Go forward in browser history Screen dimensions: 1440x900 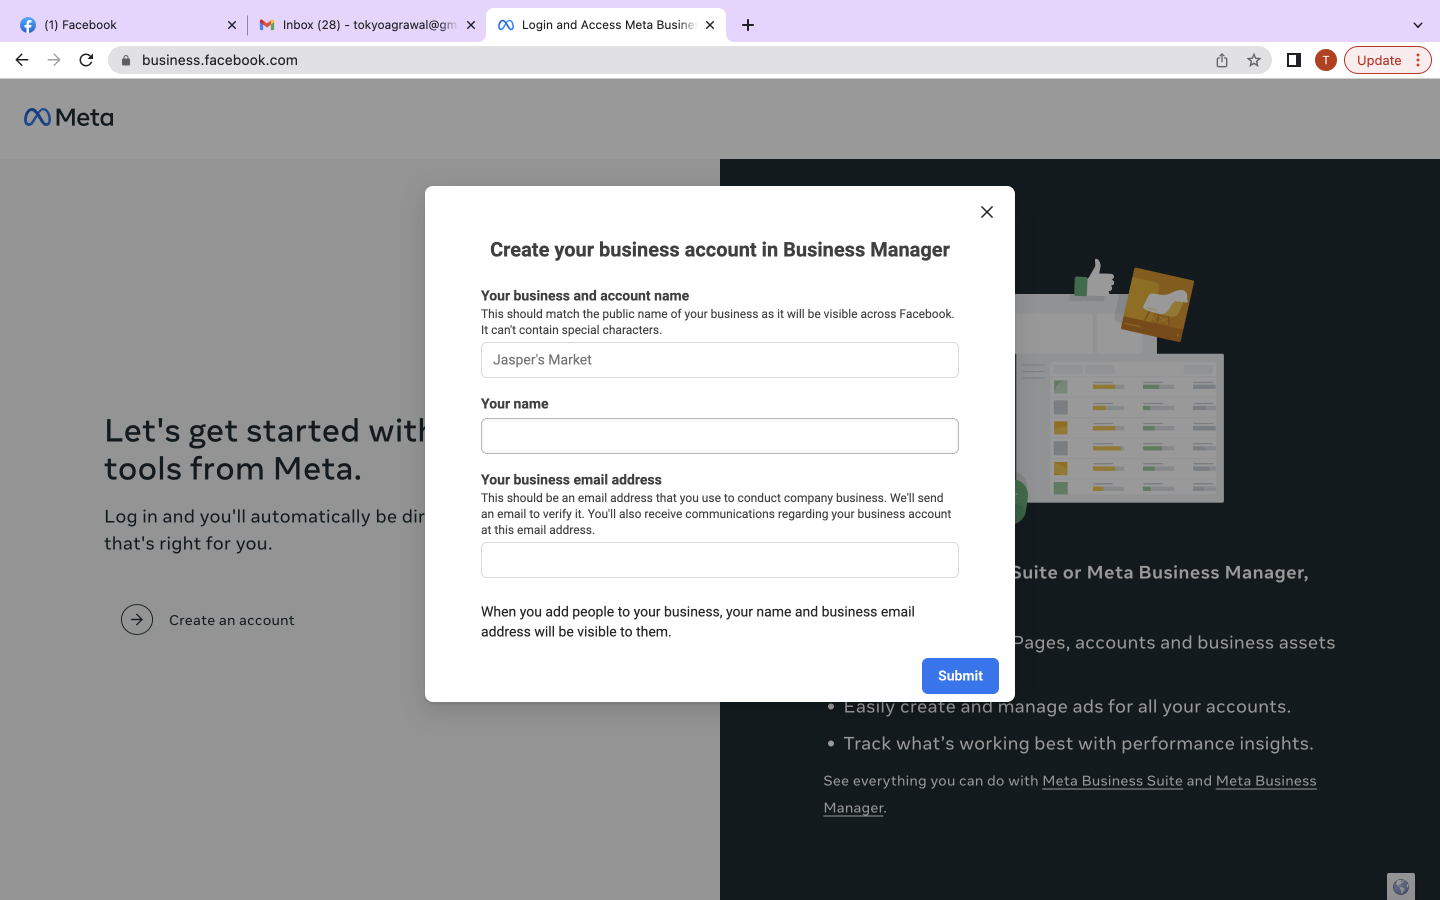pyautogui.click(x=54, y=60)
